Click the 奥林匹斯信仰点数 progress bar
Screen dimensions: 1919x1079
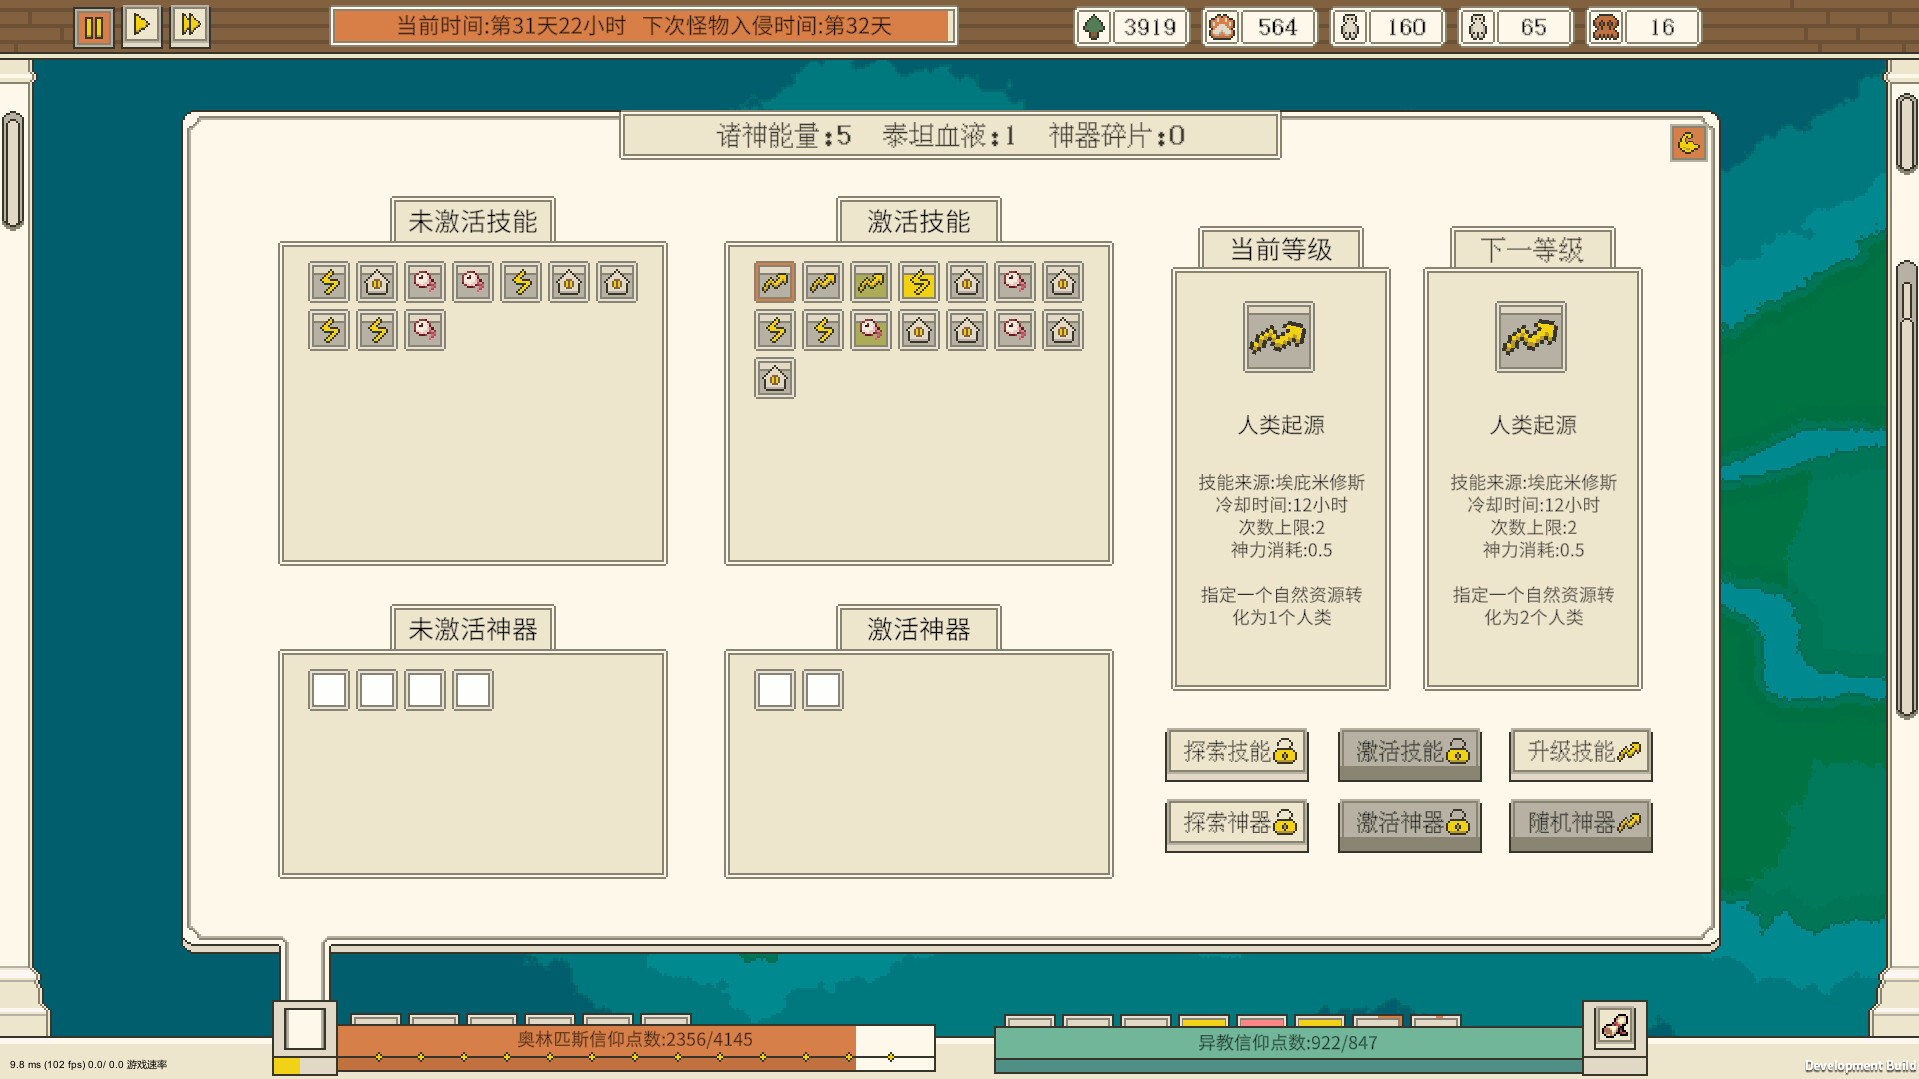[635, 1048]
